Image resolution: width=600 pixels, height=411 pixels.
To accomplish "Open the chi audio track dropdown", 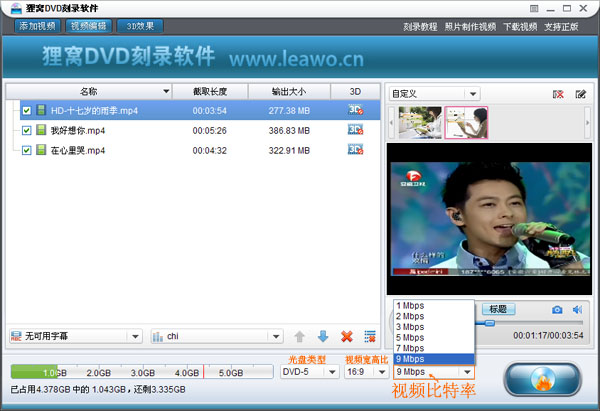I will (x=217, y=336).
